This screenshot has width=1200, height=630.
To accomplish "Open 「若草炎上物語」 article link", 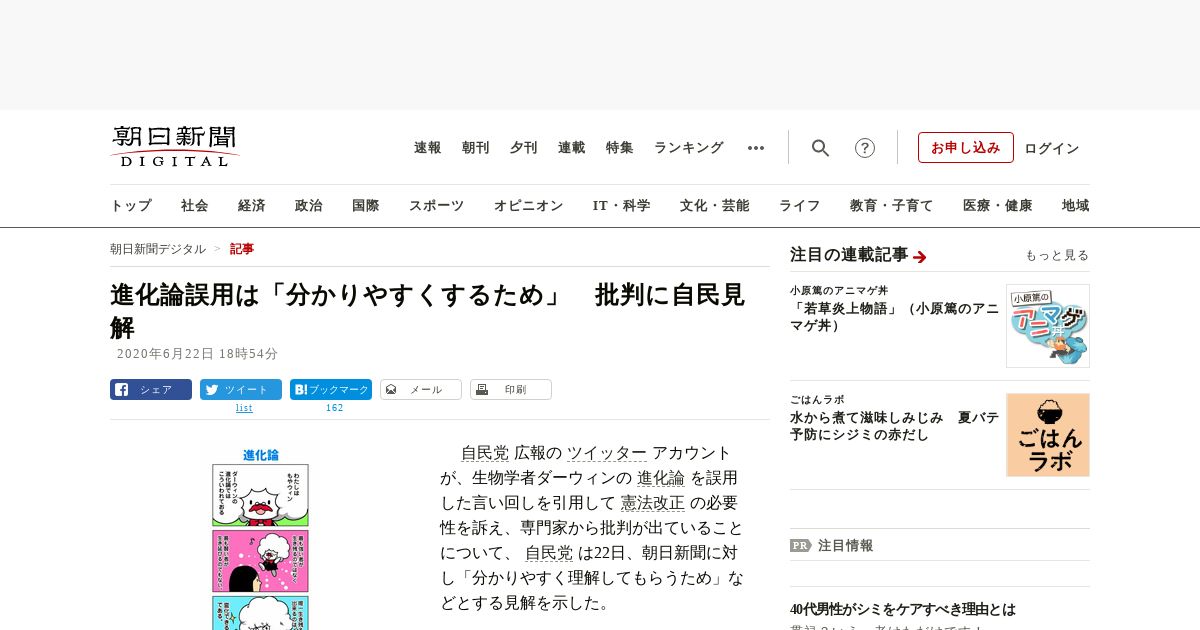I will 895,317.
